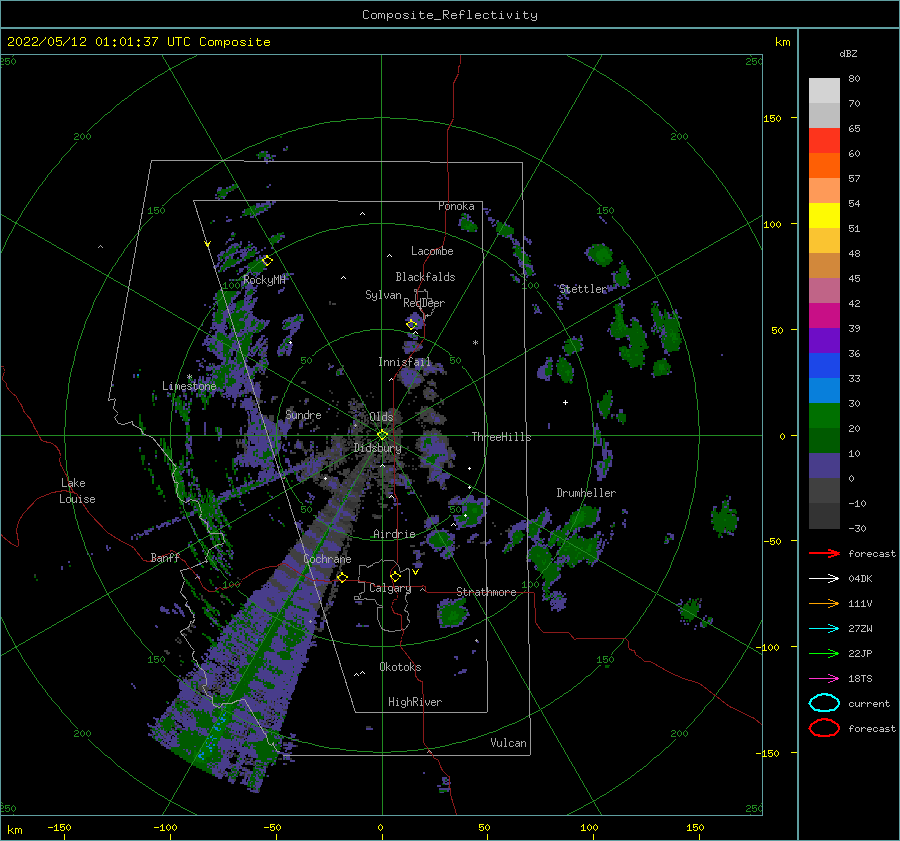Click the Sundre town label
The height and width of the screenshot is (841, 900).
[303, 415]
